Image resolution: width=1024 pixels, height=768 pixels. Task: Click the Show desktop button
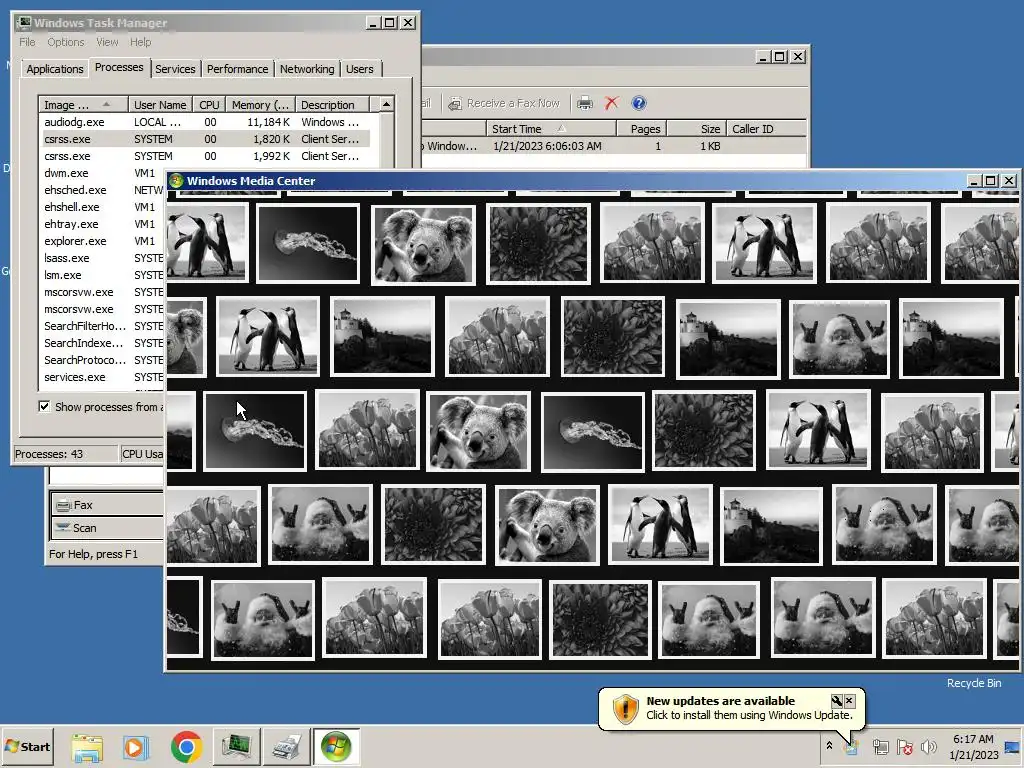[x=1014, y=746]
